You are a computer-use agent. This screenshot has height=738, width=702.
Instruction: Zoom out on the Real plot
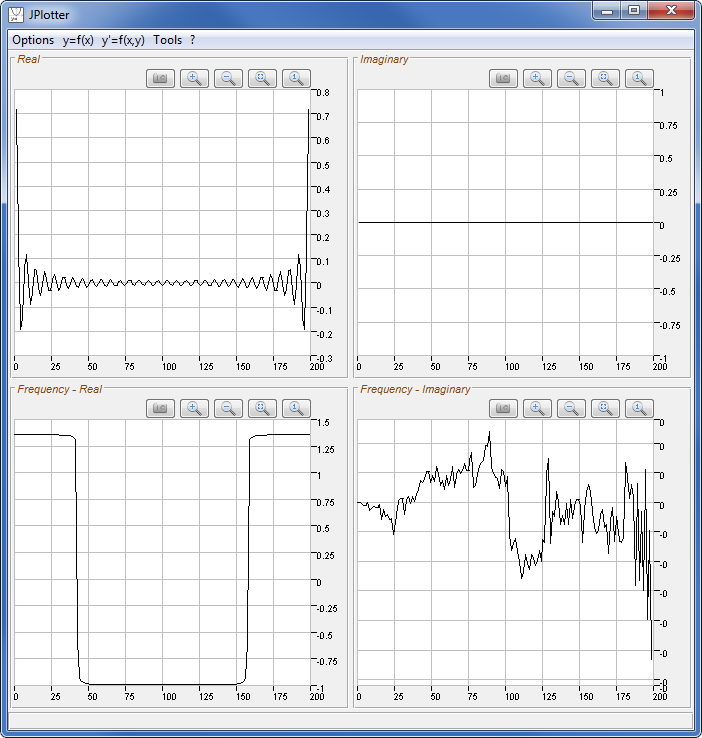click(x=229, y=78)
